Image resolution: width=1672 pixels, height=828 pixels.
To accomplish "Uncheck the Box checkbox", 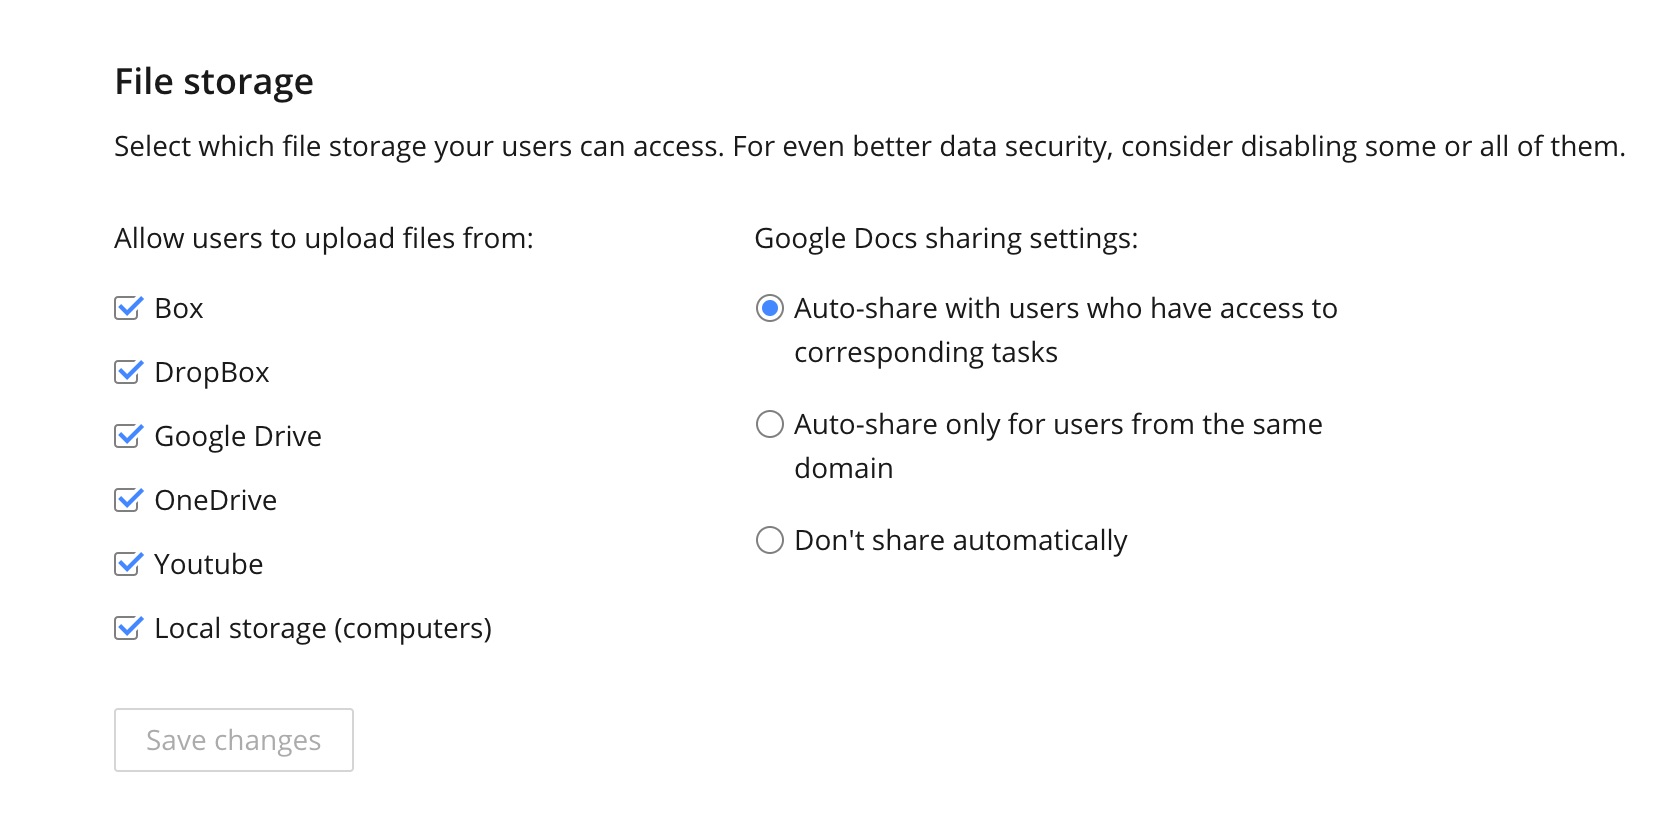I will 128,308.
